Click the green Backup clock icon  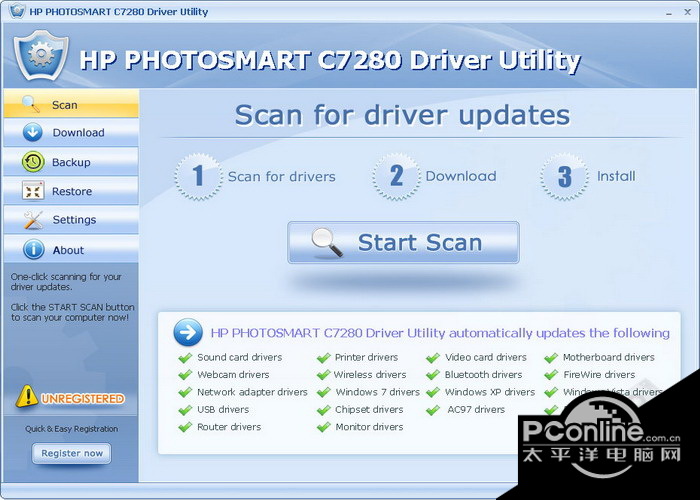33,162
